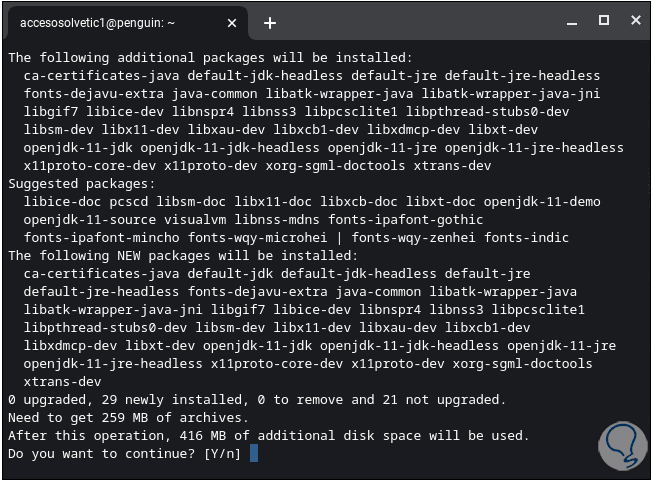Open a new terminal tab with plus button
The width and height of the screenshot is (653, 481).
[x=270, y=22]
